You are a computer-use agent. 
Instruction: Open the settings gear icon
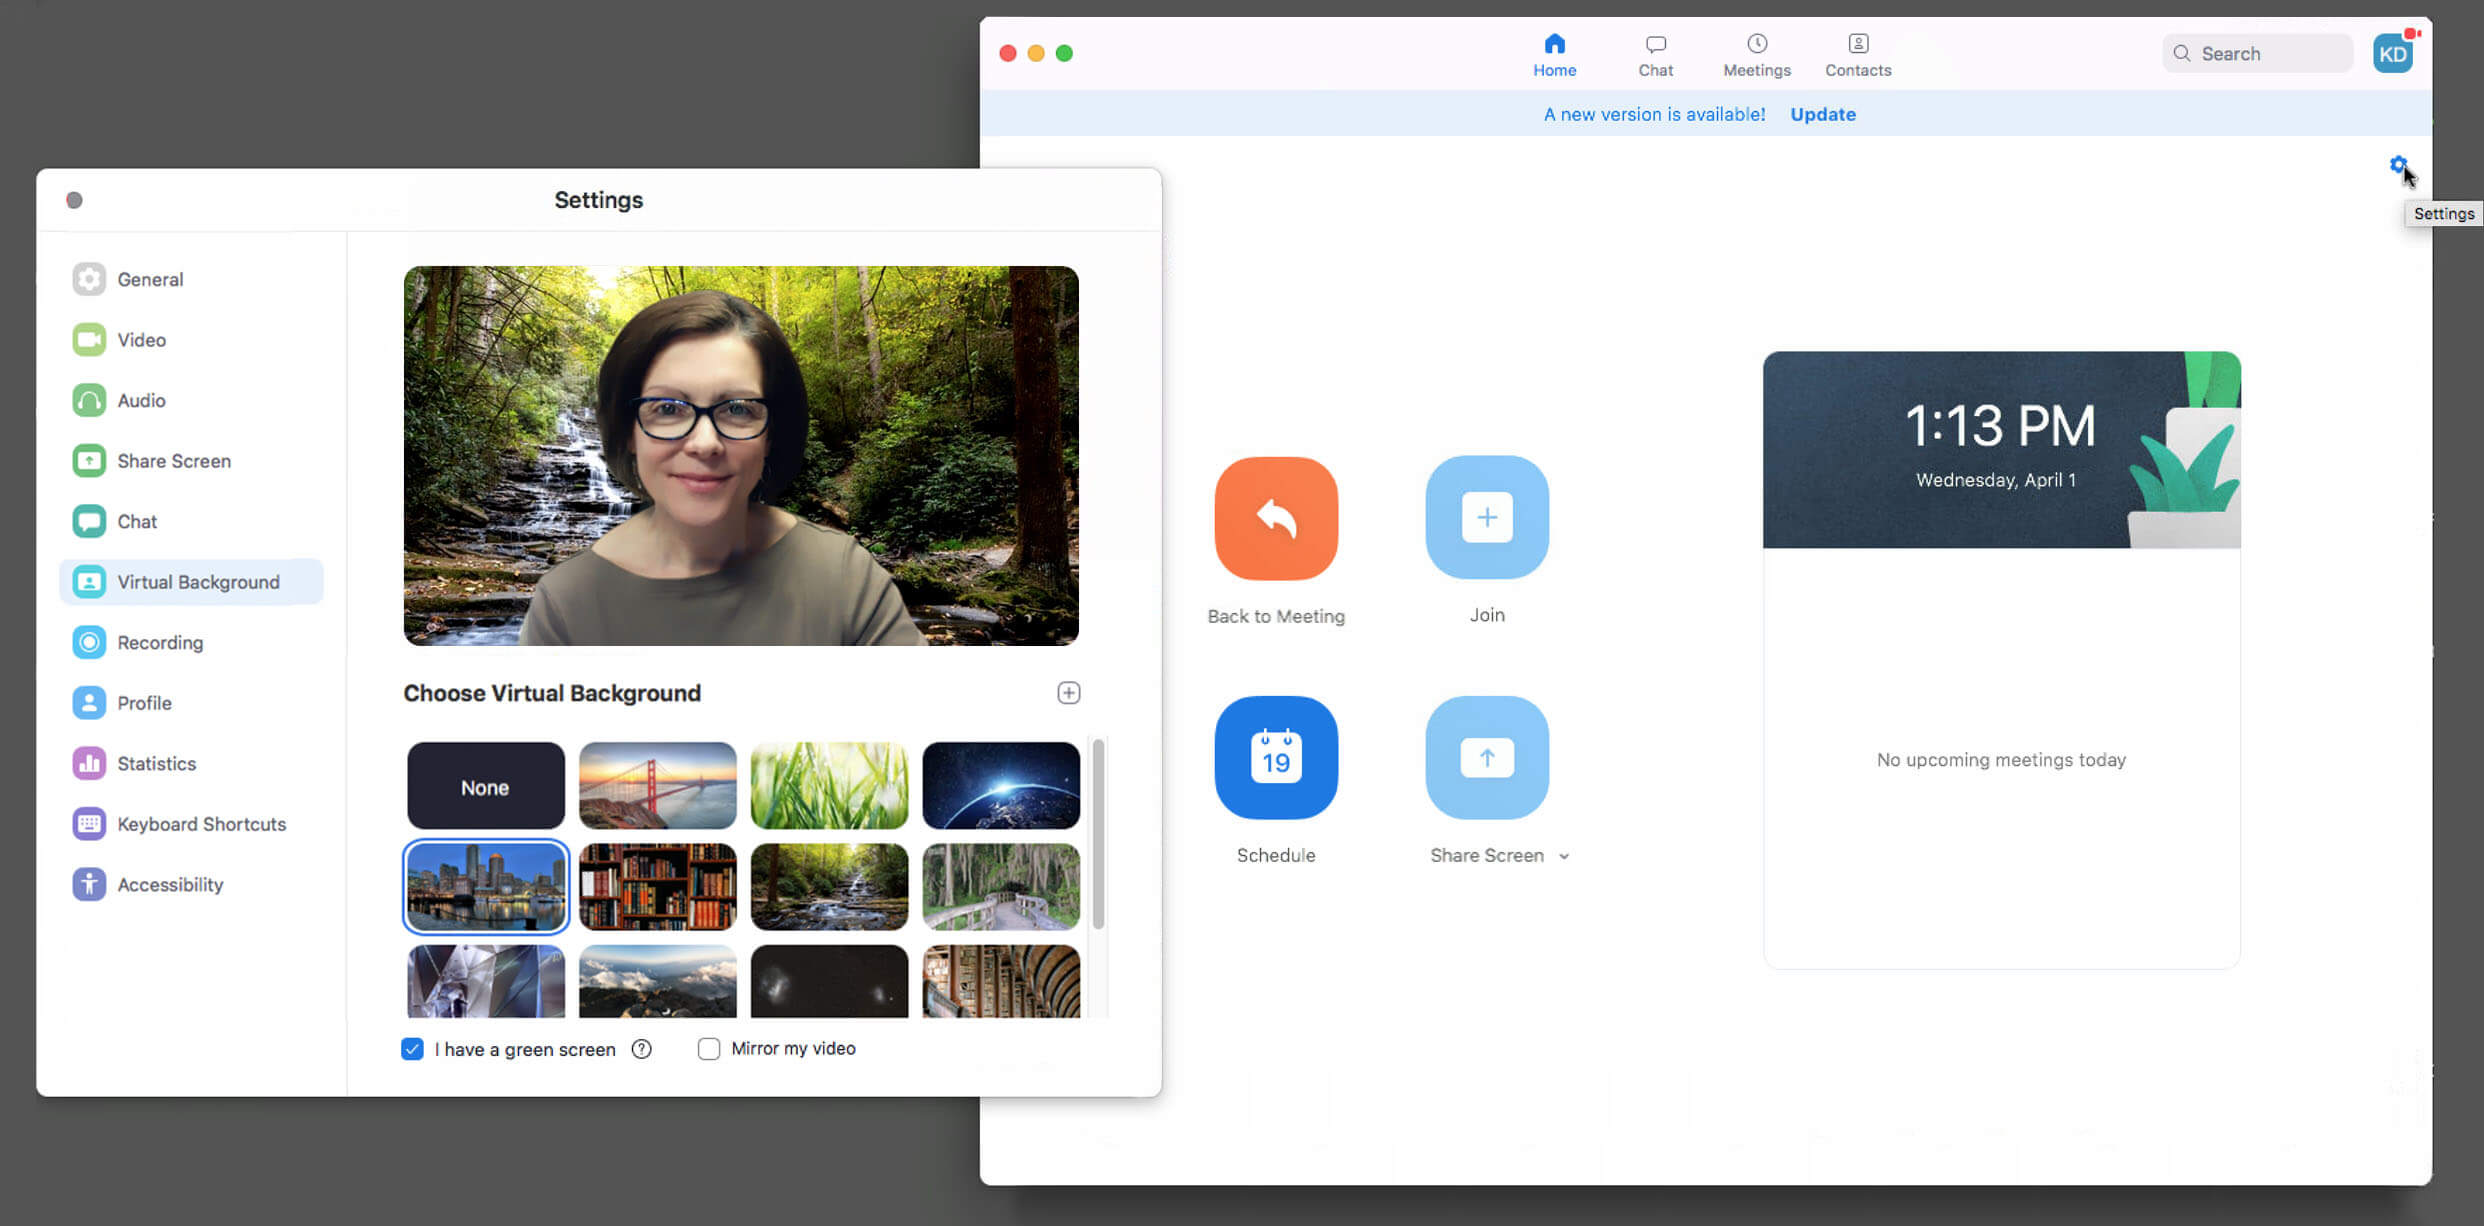2397,165
